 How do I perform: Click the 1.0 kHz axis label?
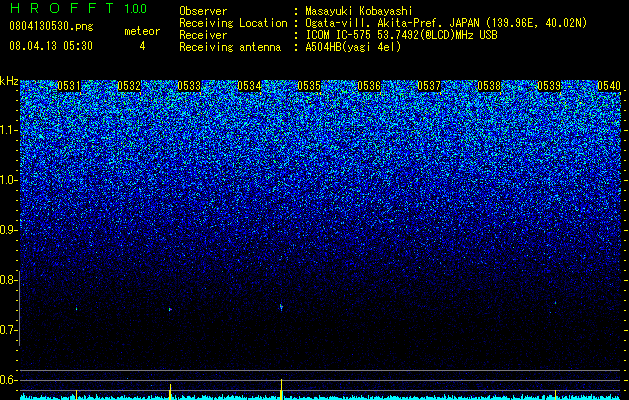[x=9, y=180]
